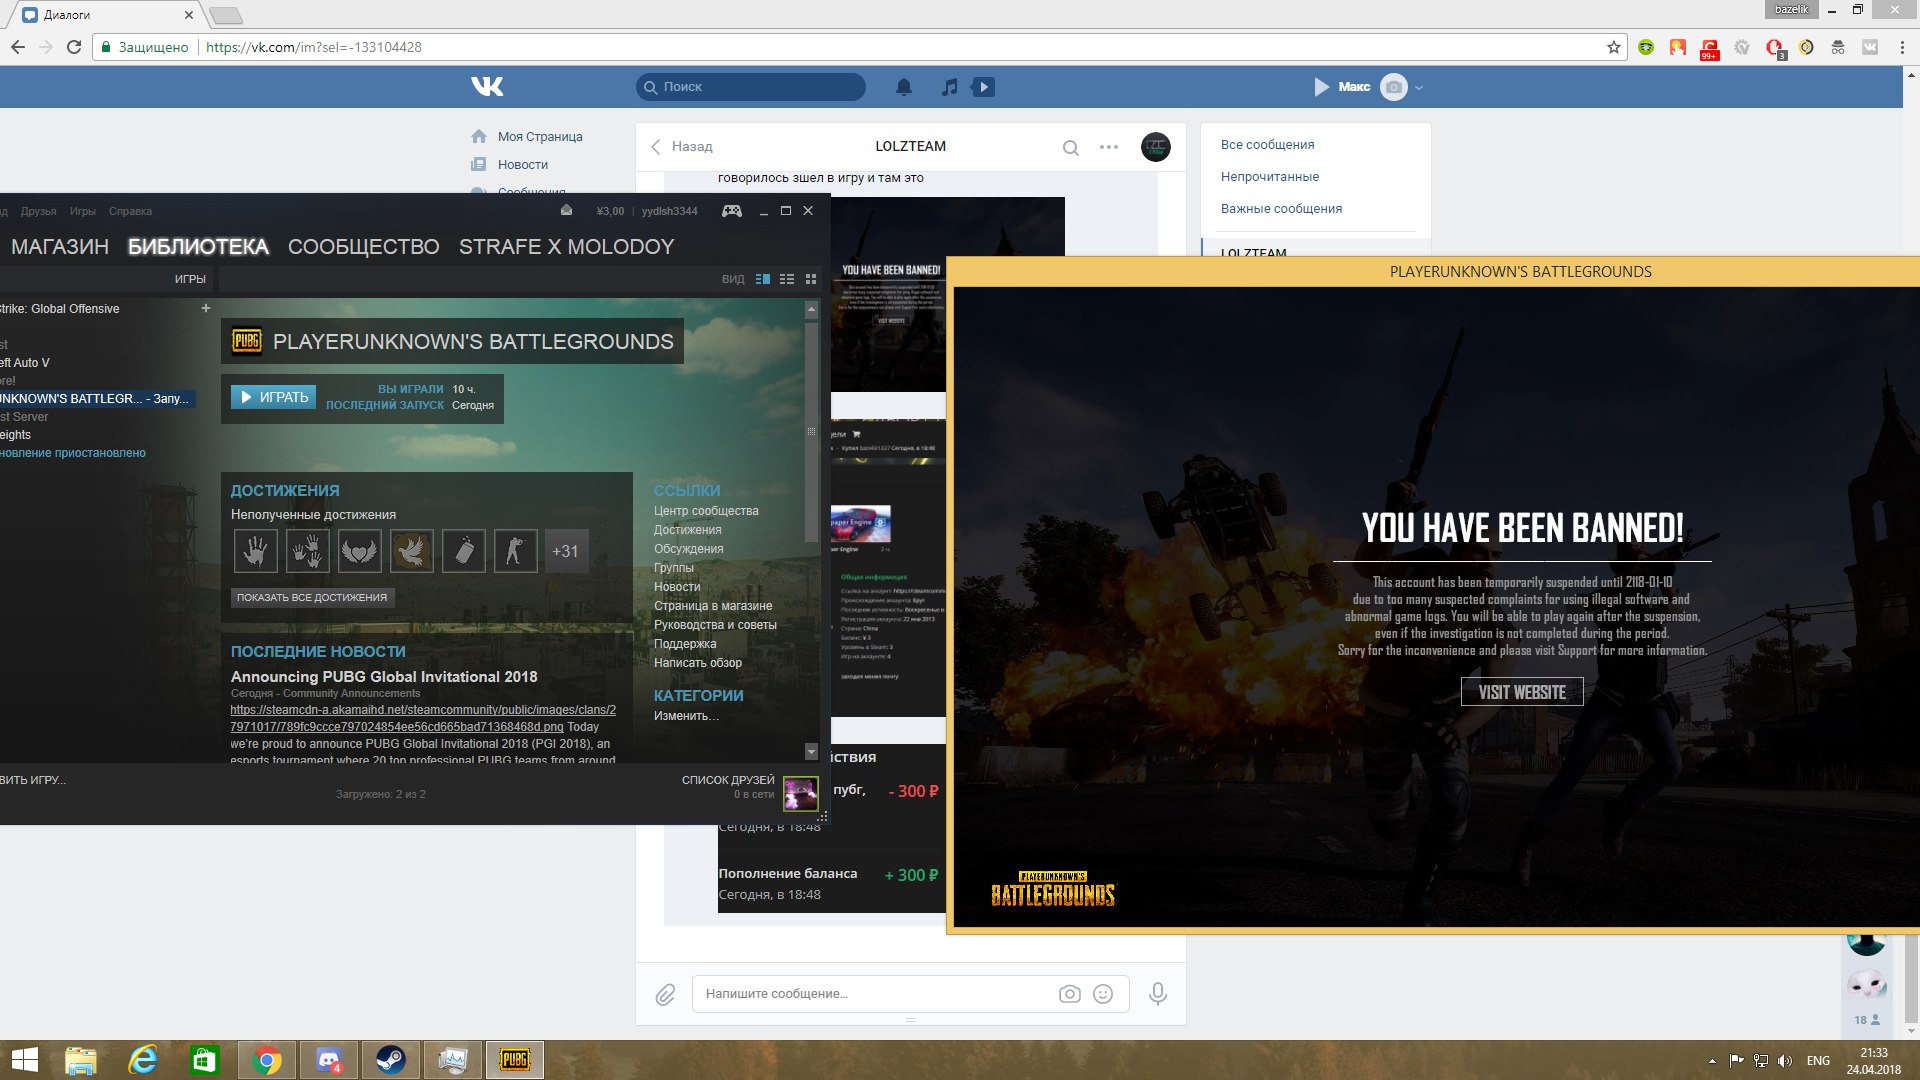Open Steam Друзья menu
Image resolution: width=1920 pixels, height=1080 pixels.
coord(38,211)
